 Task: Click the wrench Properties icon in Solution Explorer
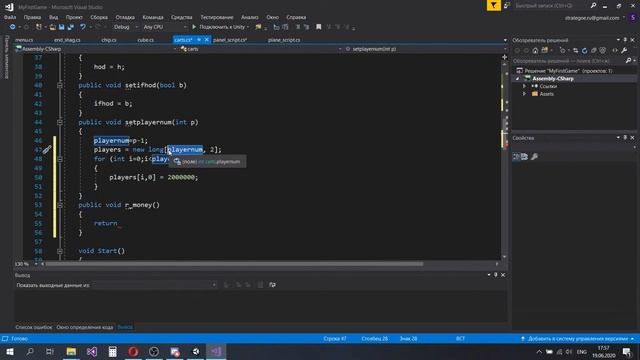(x=624, y=51)
